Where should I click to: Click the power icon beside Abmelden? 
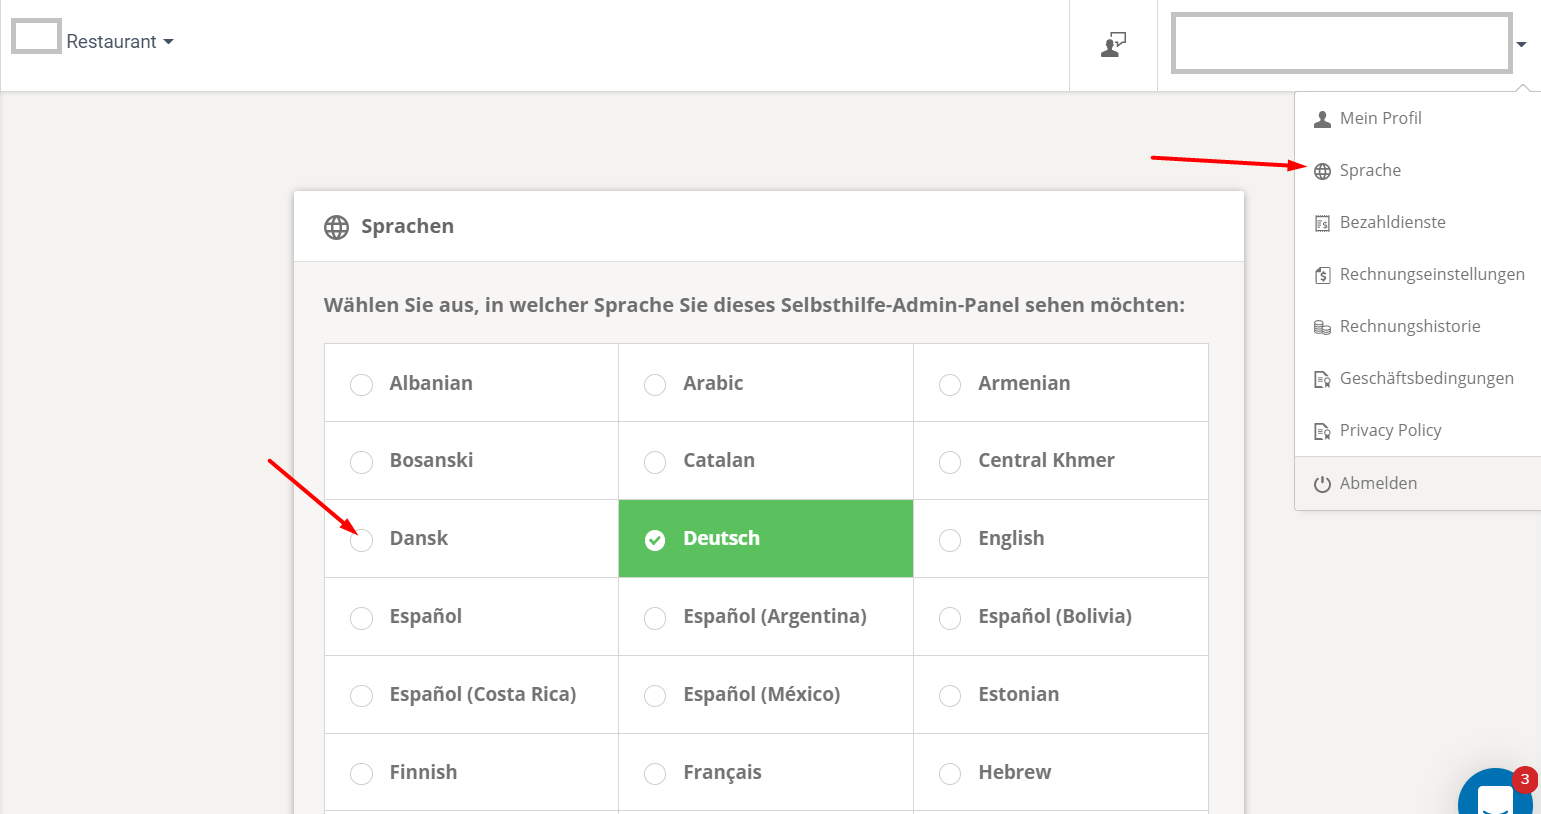pos(1322,482)
